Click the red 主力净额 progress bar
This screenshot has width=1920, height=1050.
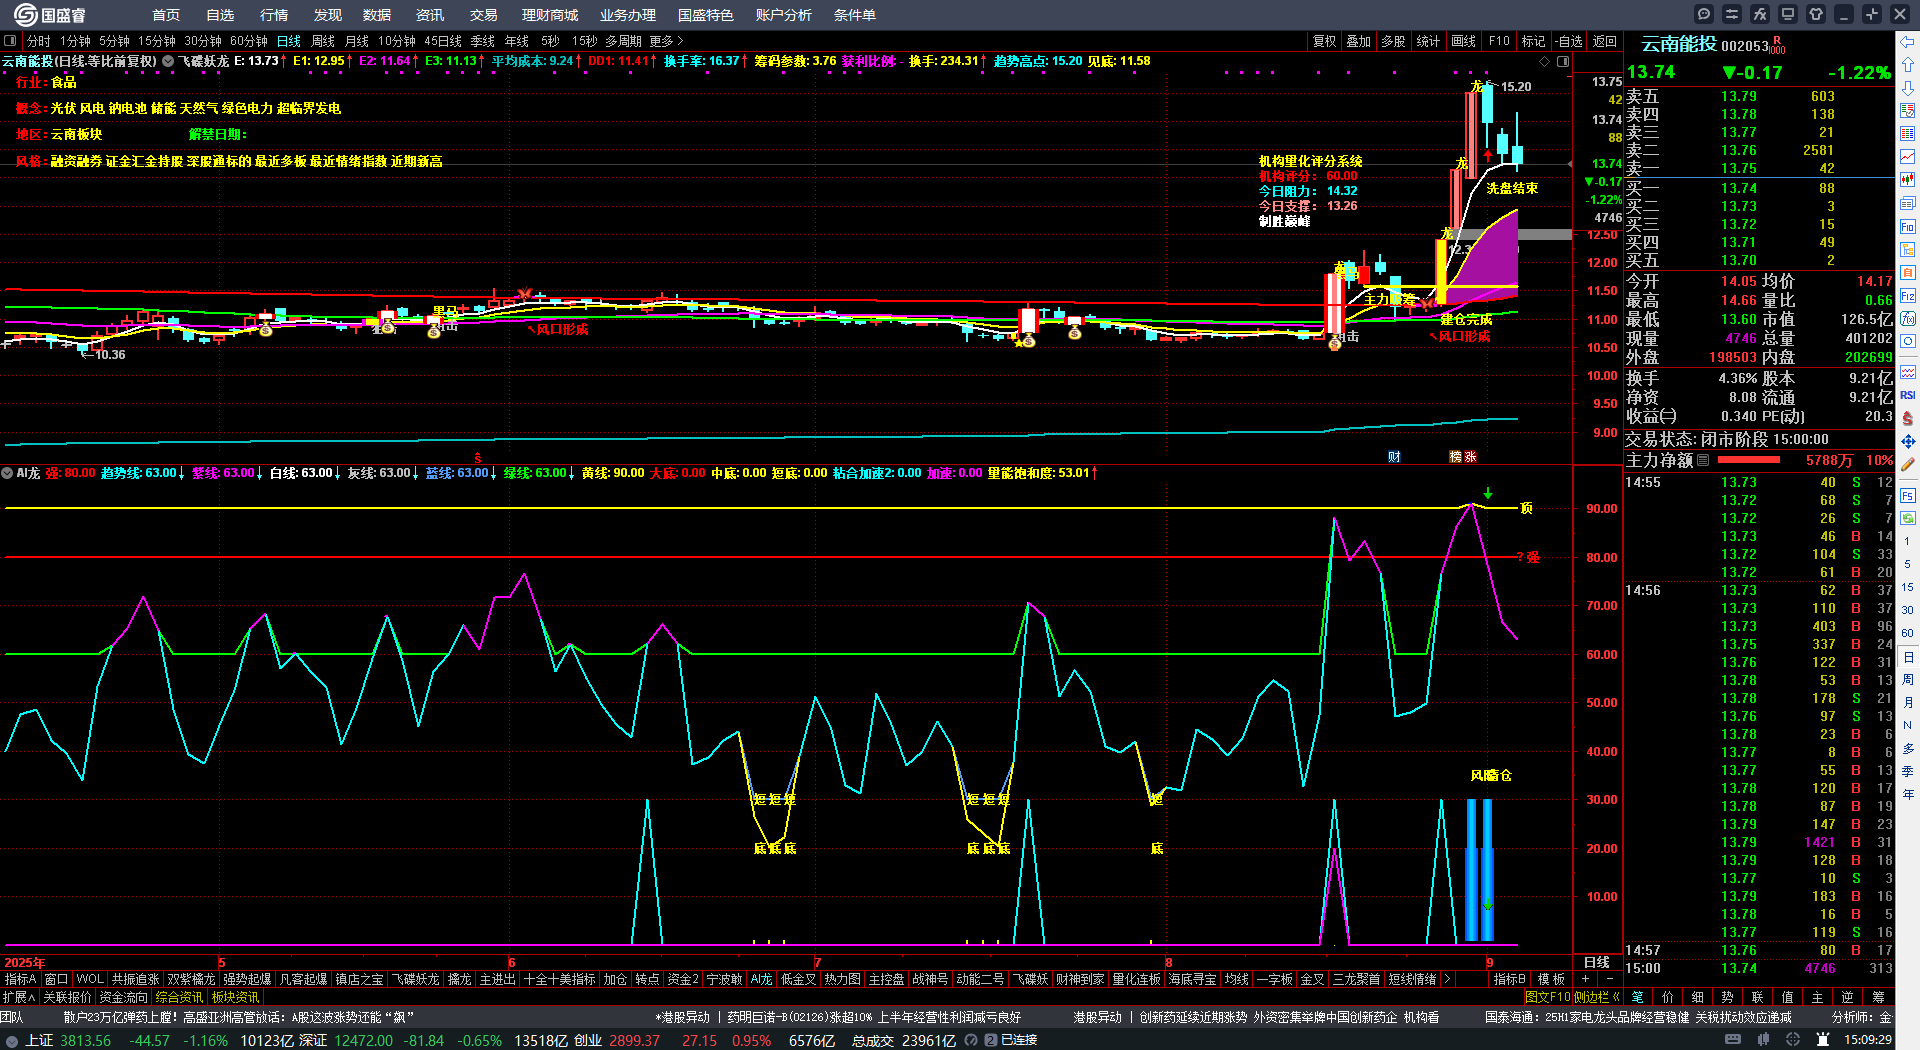pyautogui.click(x=1748, y=460)
